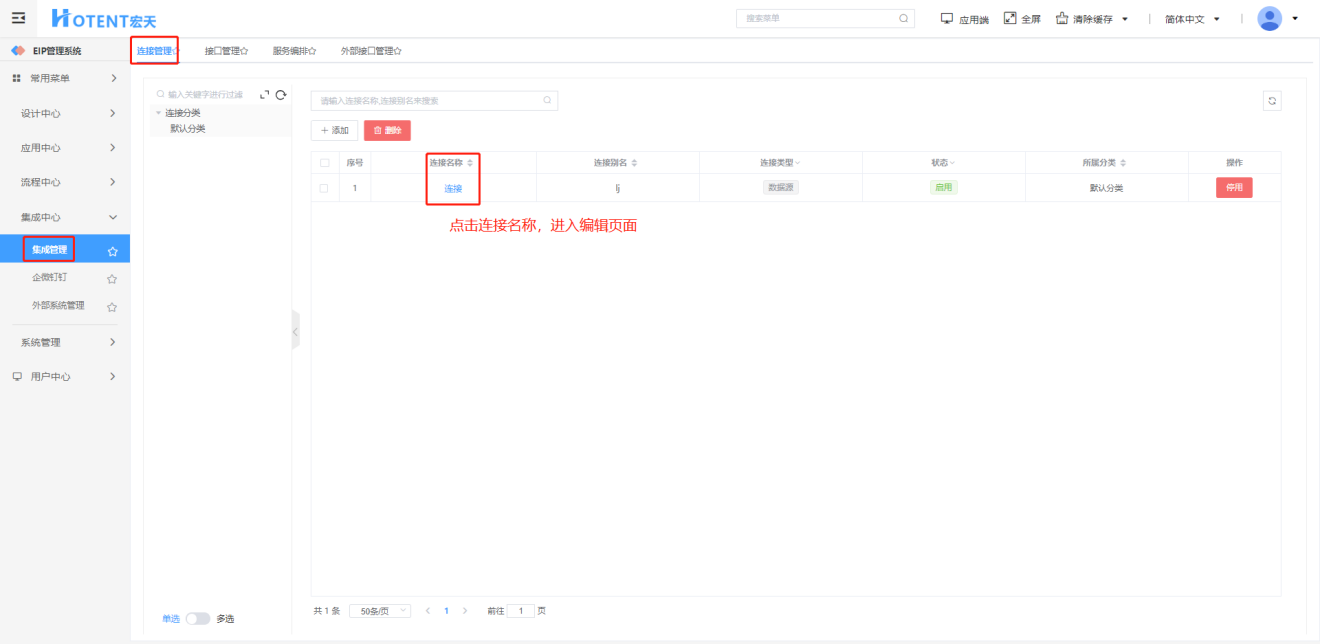Screen dimensions: 1320x644
Task: Click the user avatar icon
Action: (1269, 18)
